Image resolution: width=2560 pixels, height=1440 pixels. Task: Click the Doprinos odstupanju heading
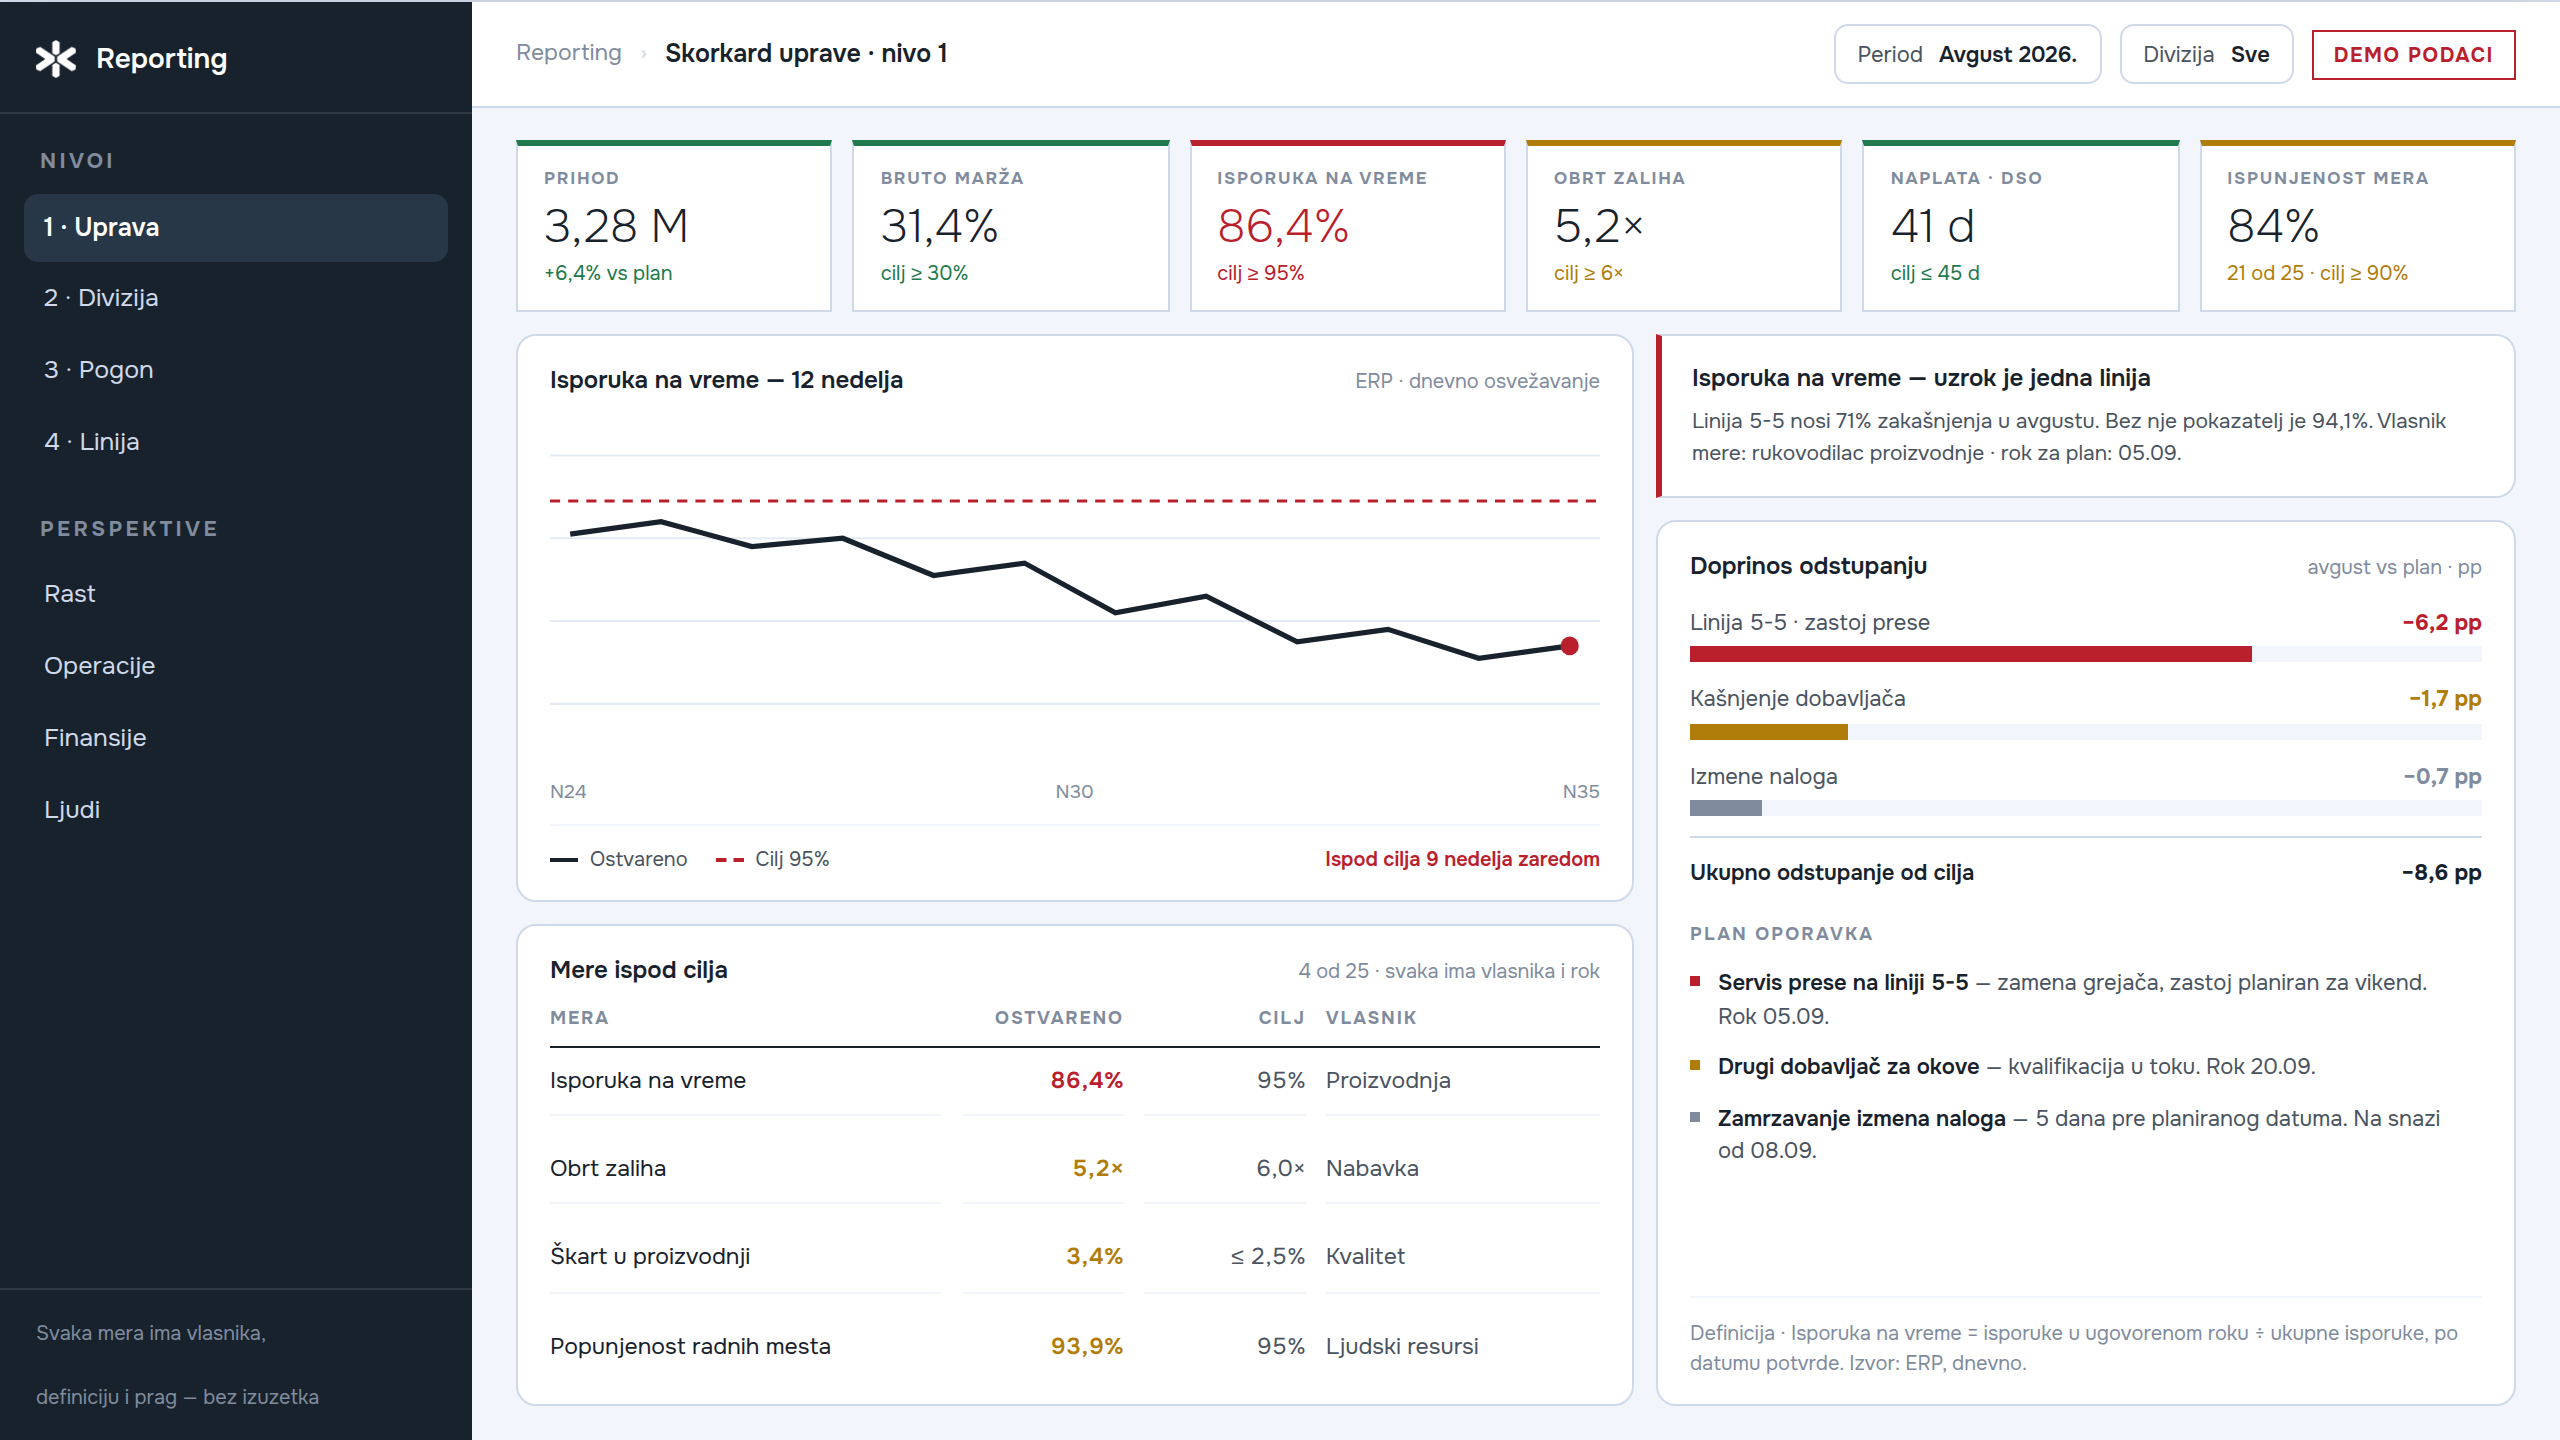[1808, 566]
